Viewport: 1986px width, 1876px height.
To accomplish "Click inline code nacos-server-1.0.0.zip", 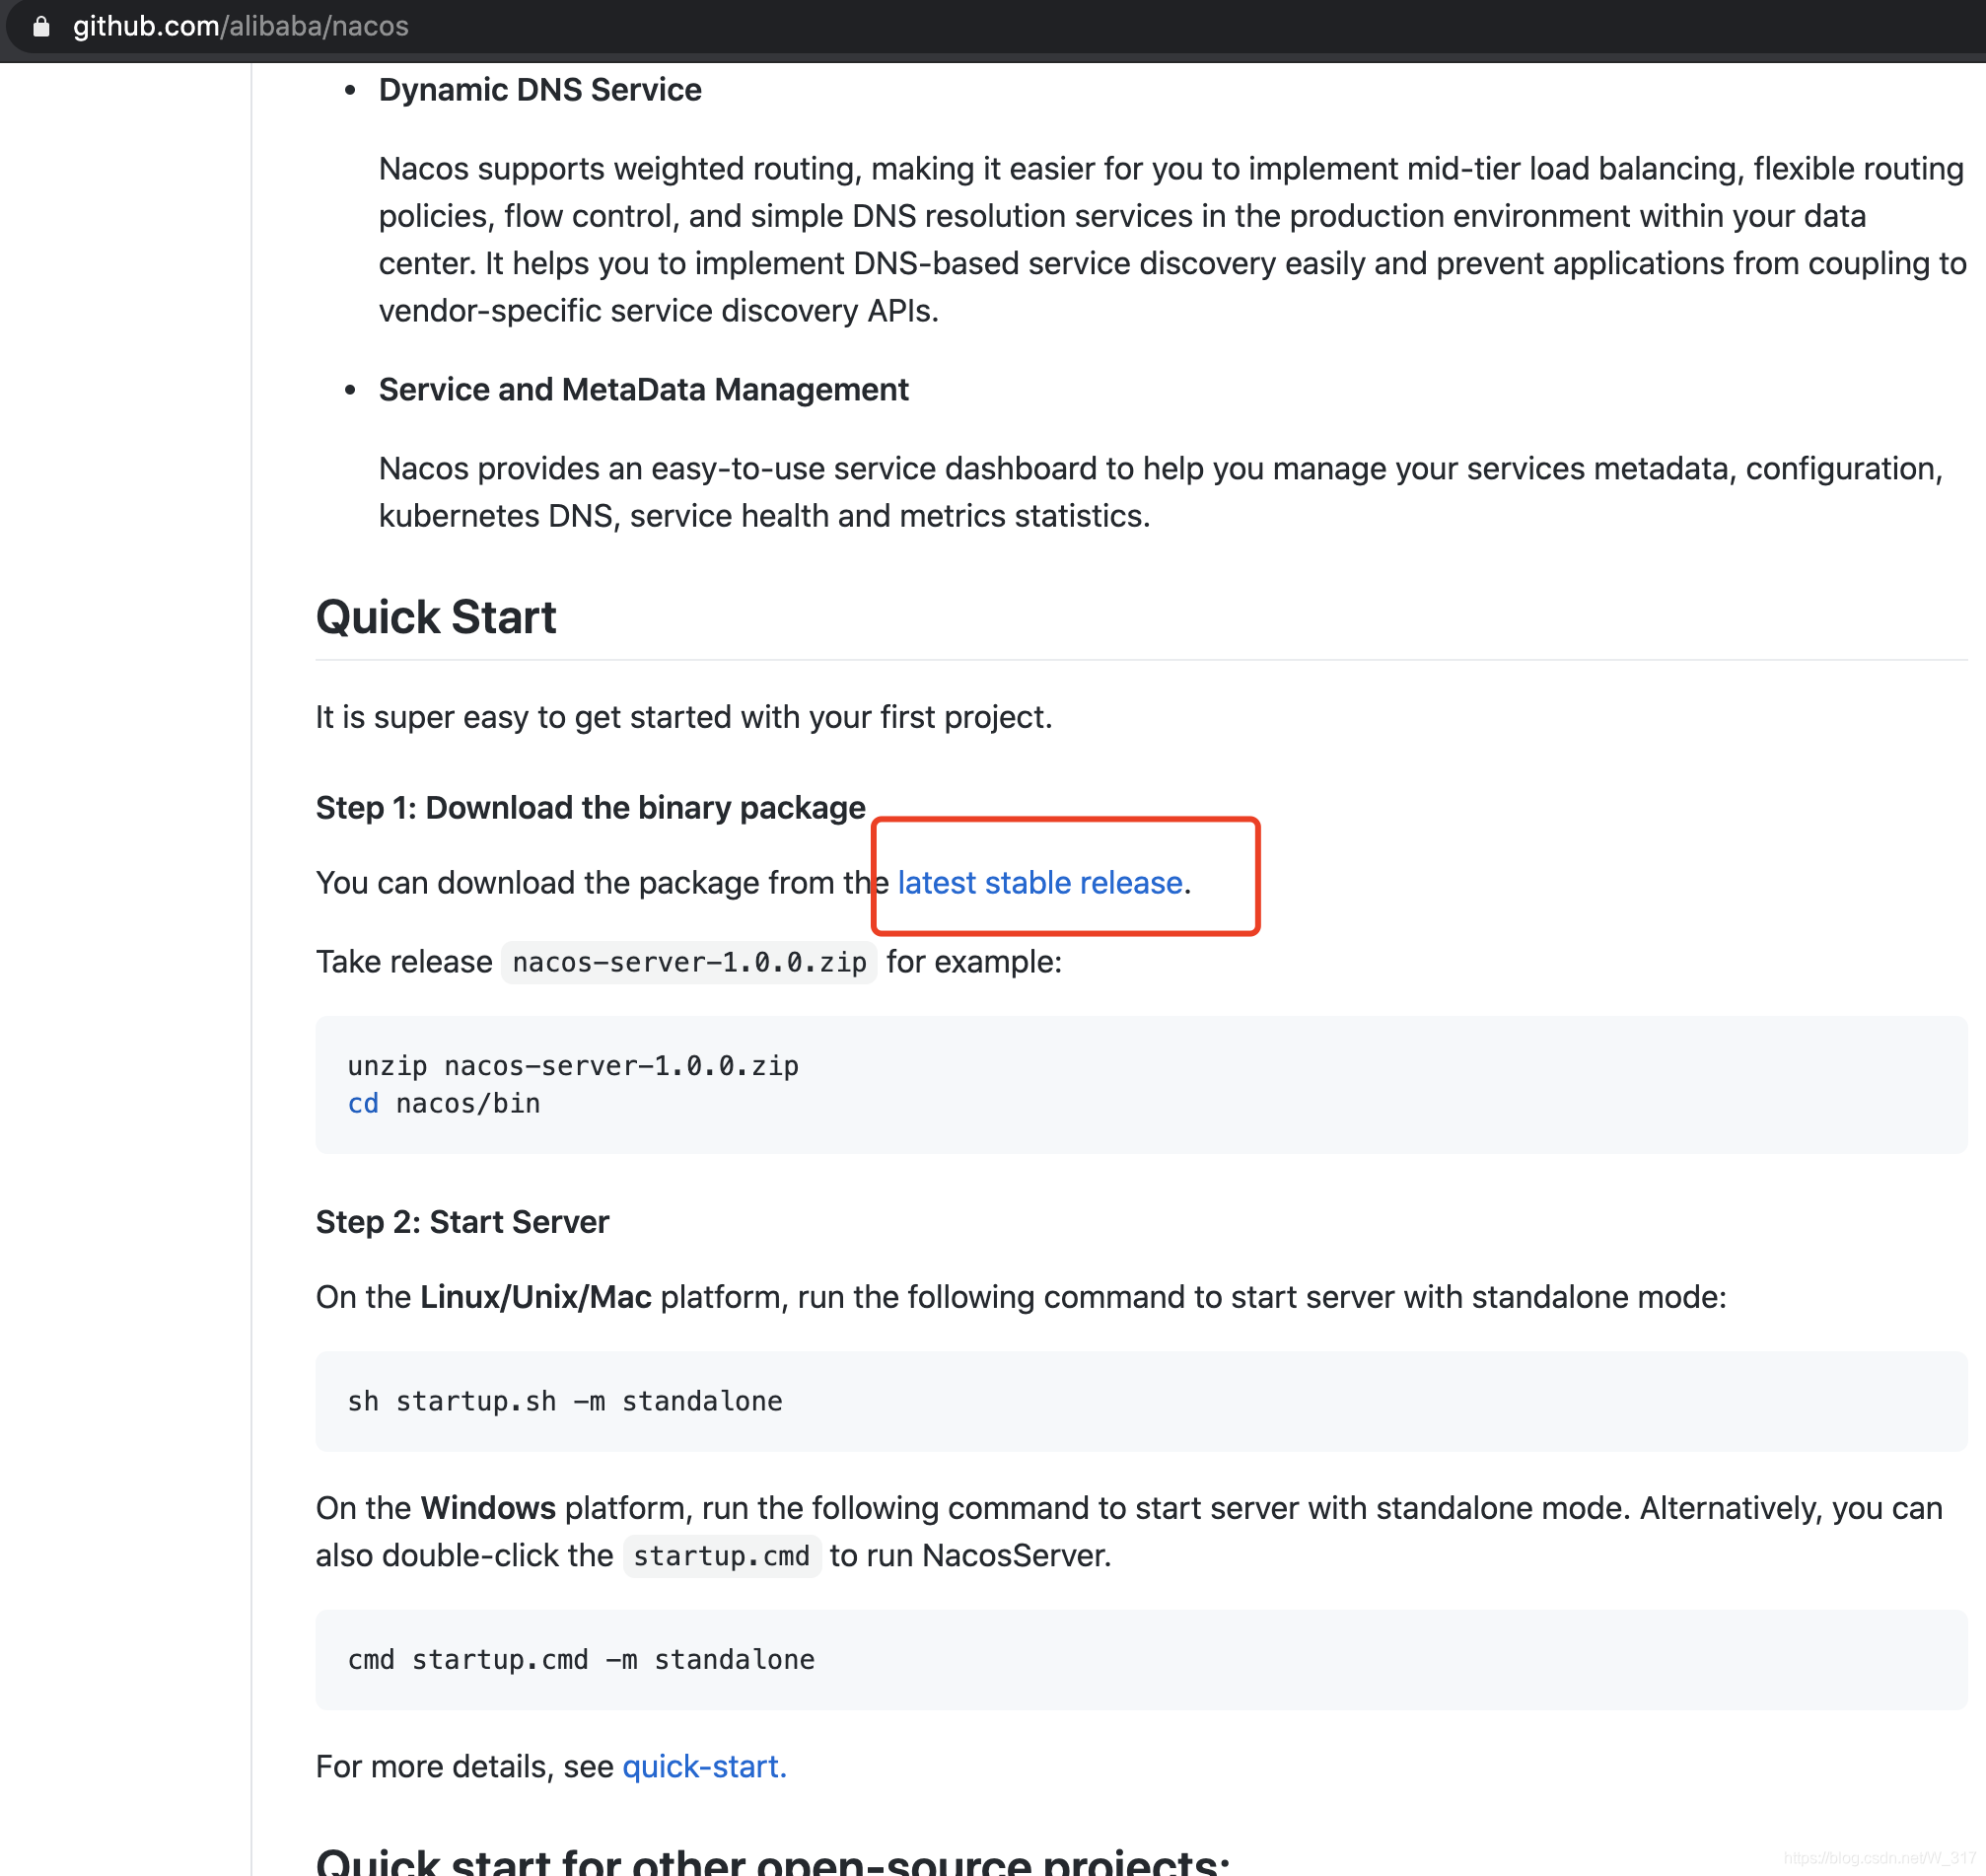I will point(689,962).
